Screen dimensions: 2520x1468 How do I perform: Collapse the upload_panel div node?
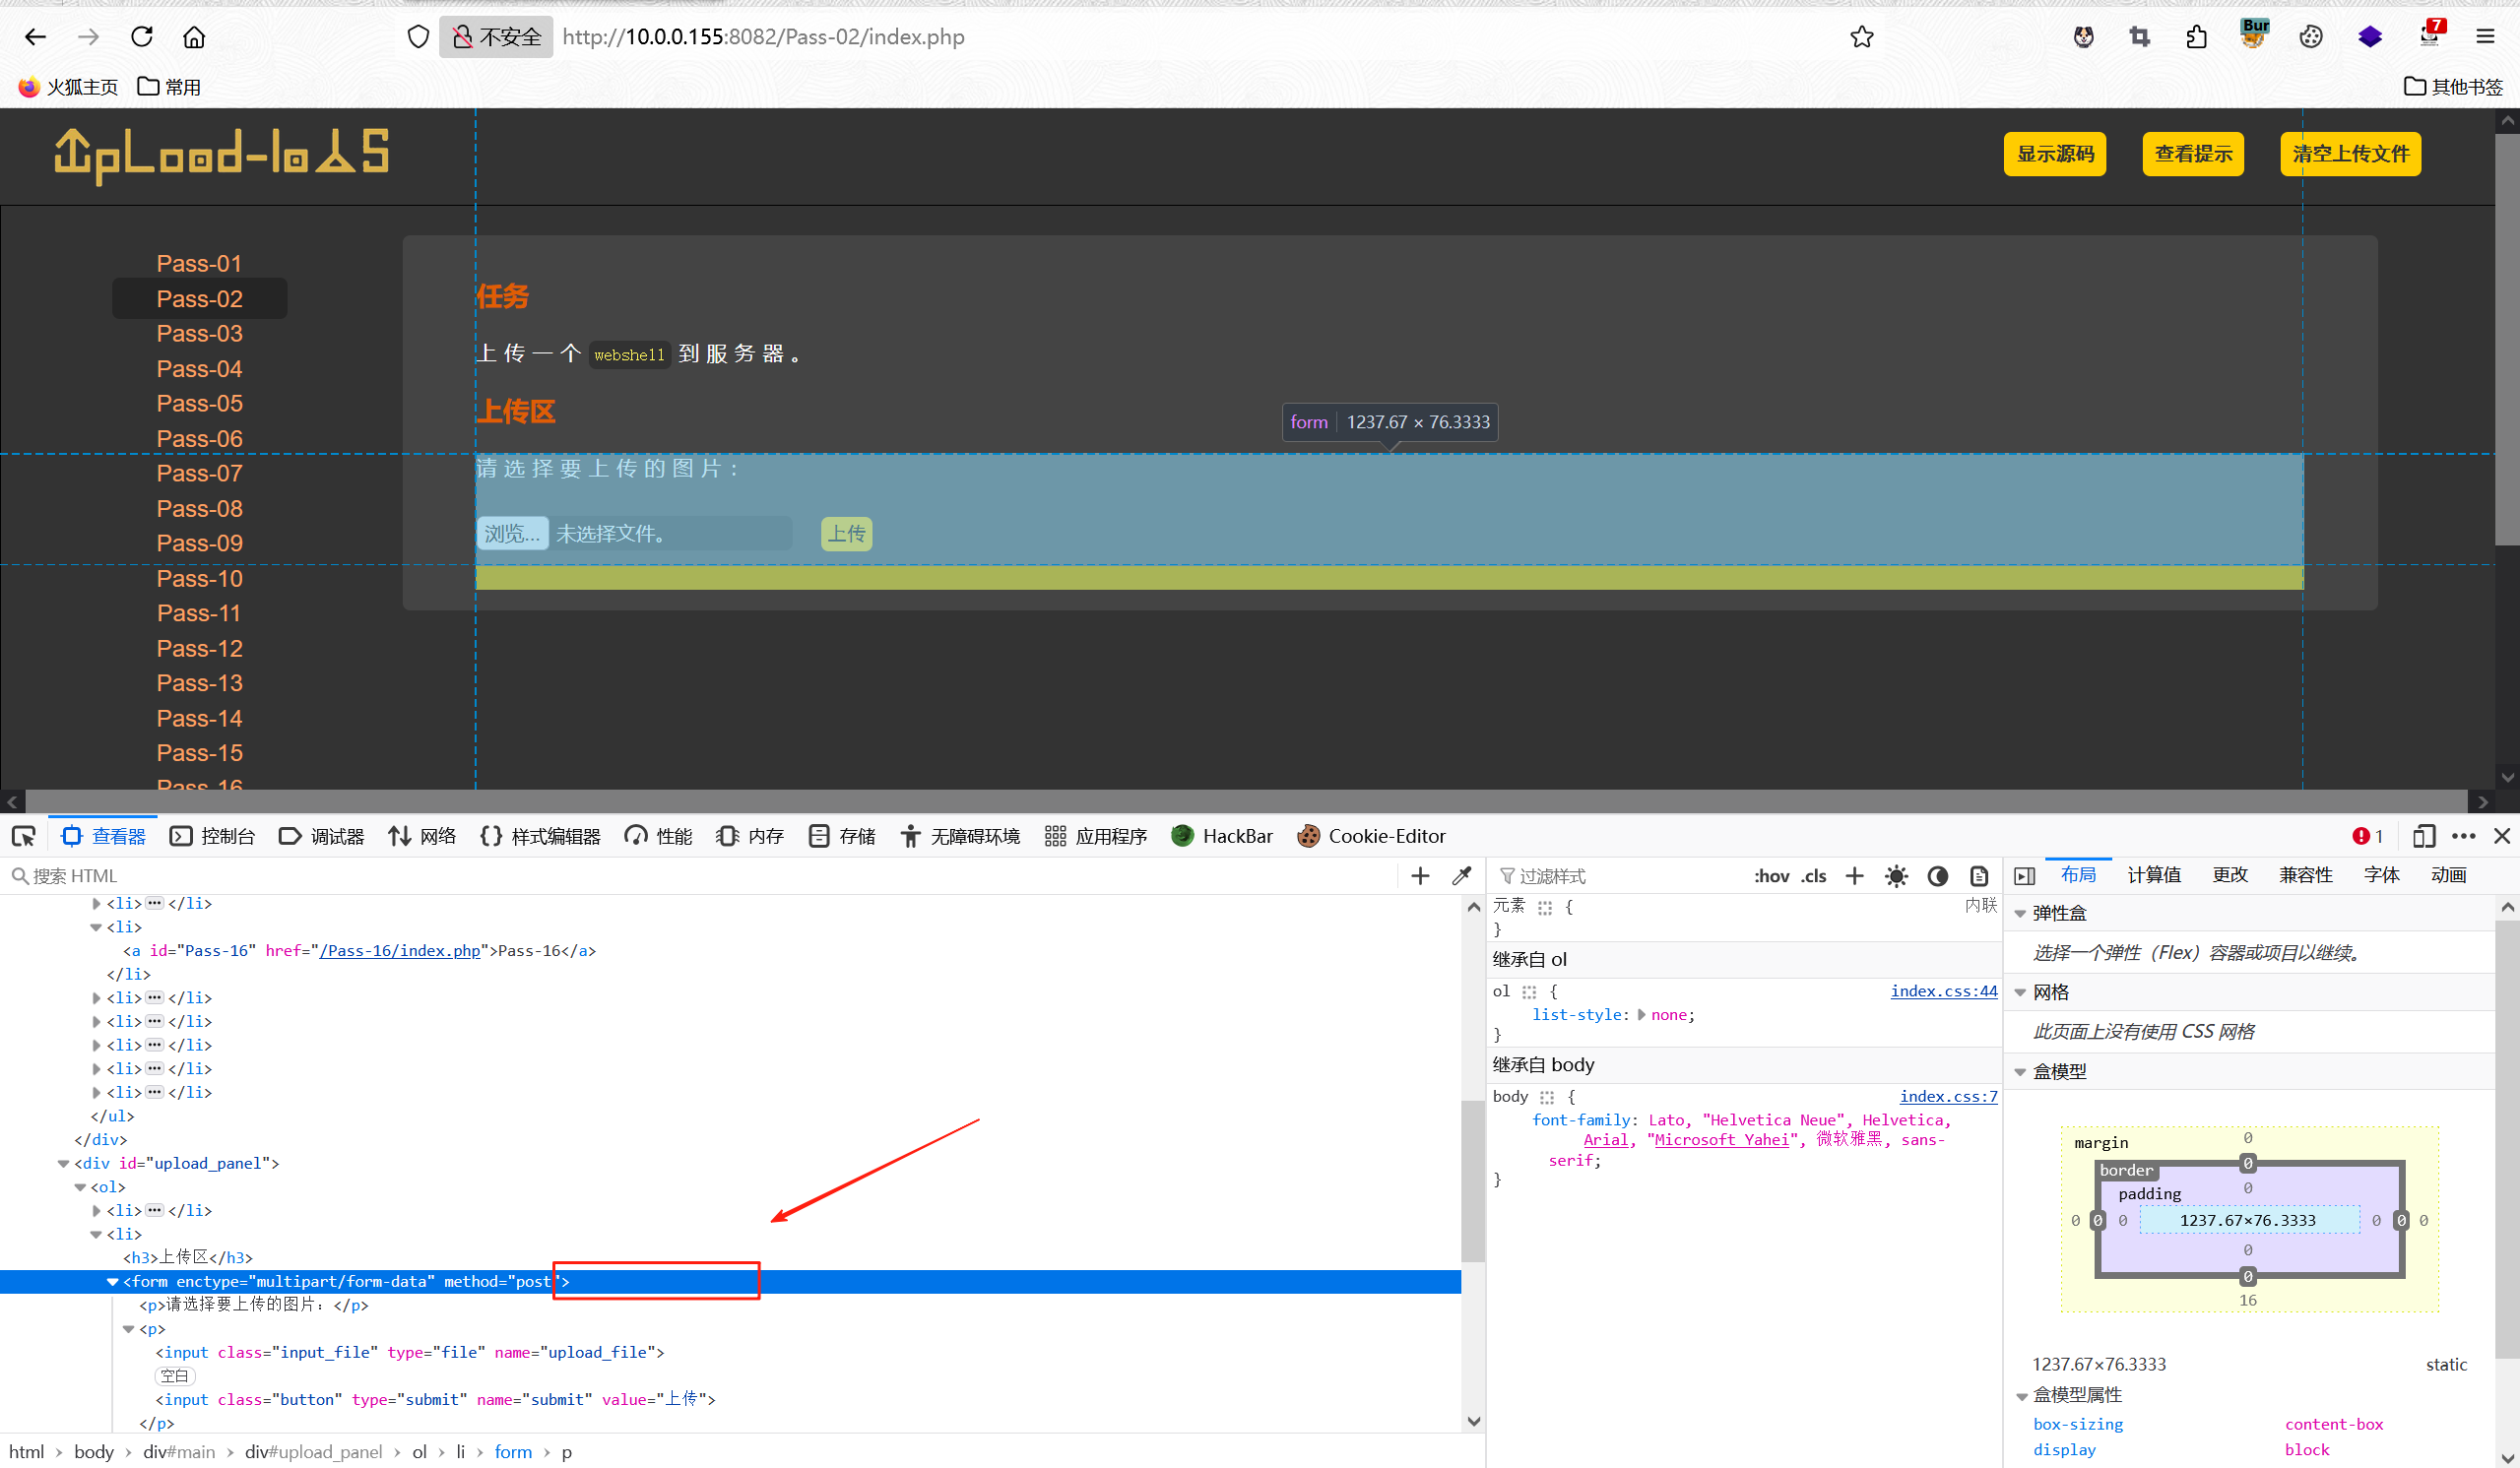coord(63,1164)
